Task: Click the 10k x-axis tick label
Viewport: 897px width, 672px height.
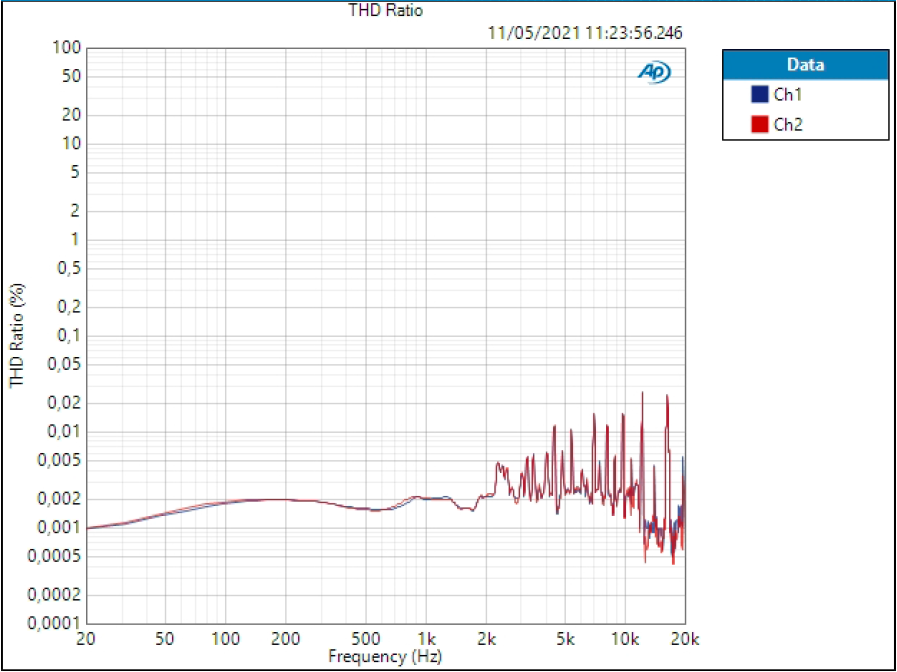Action: (625, 637)
